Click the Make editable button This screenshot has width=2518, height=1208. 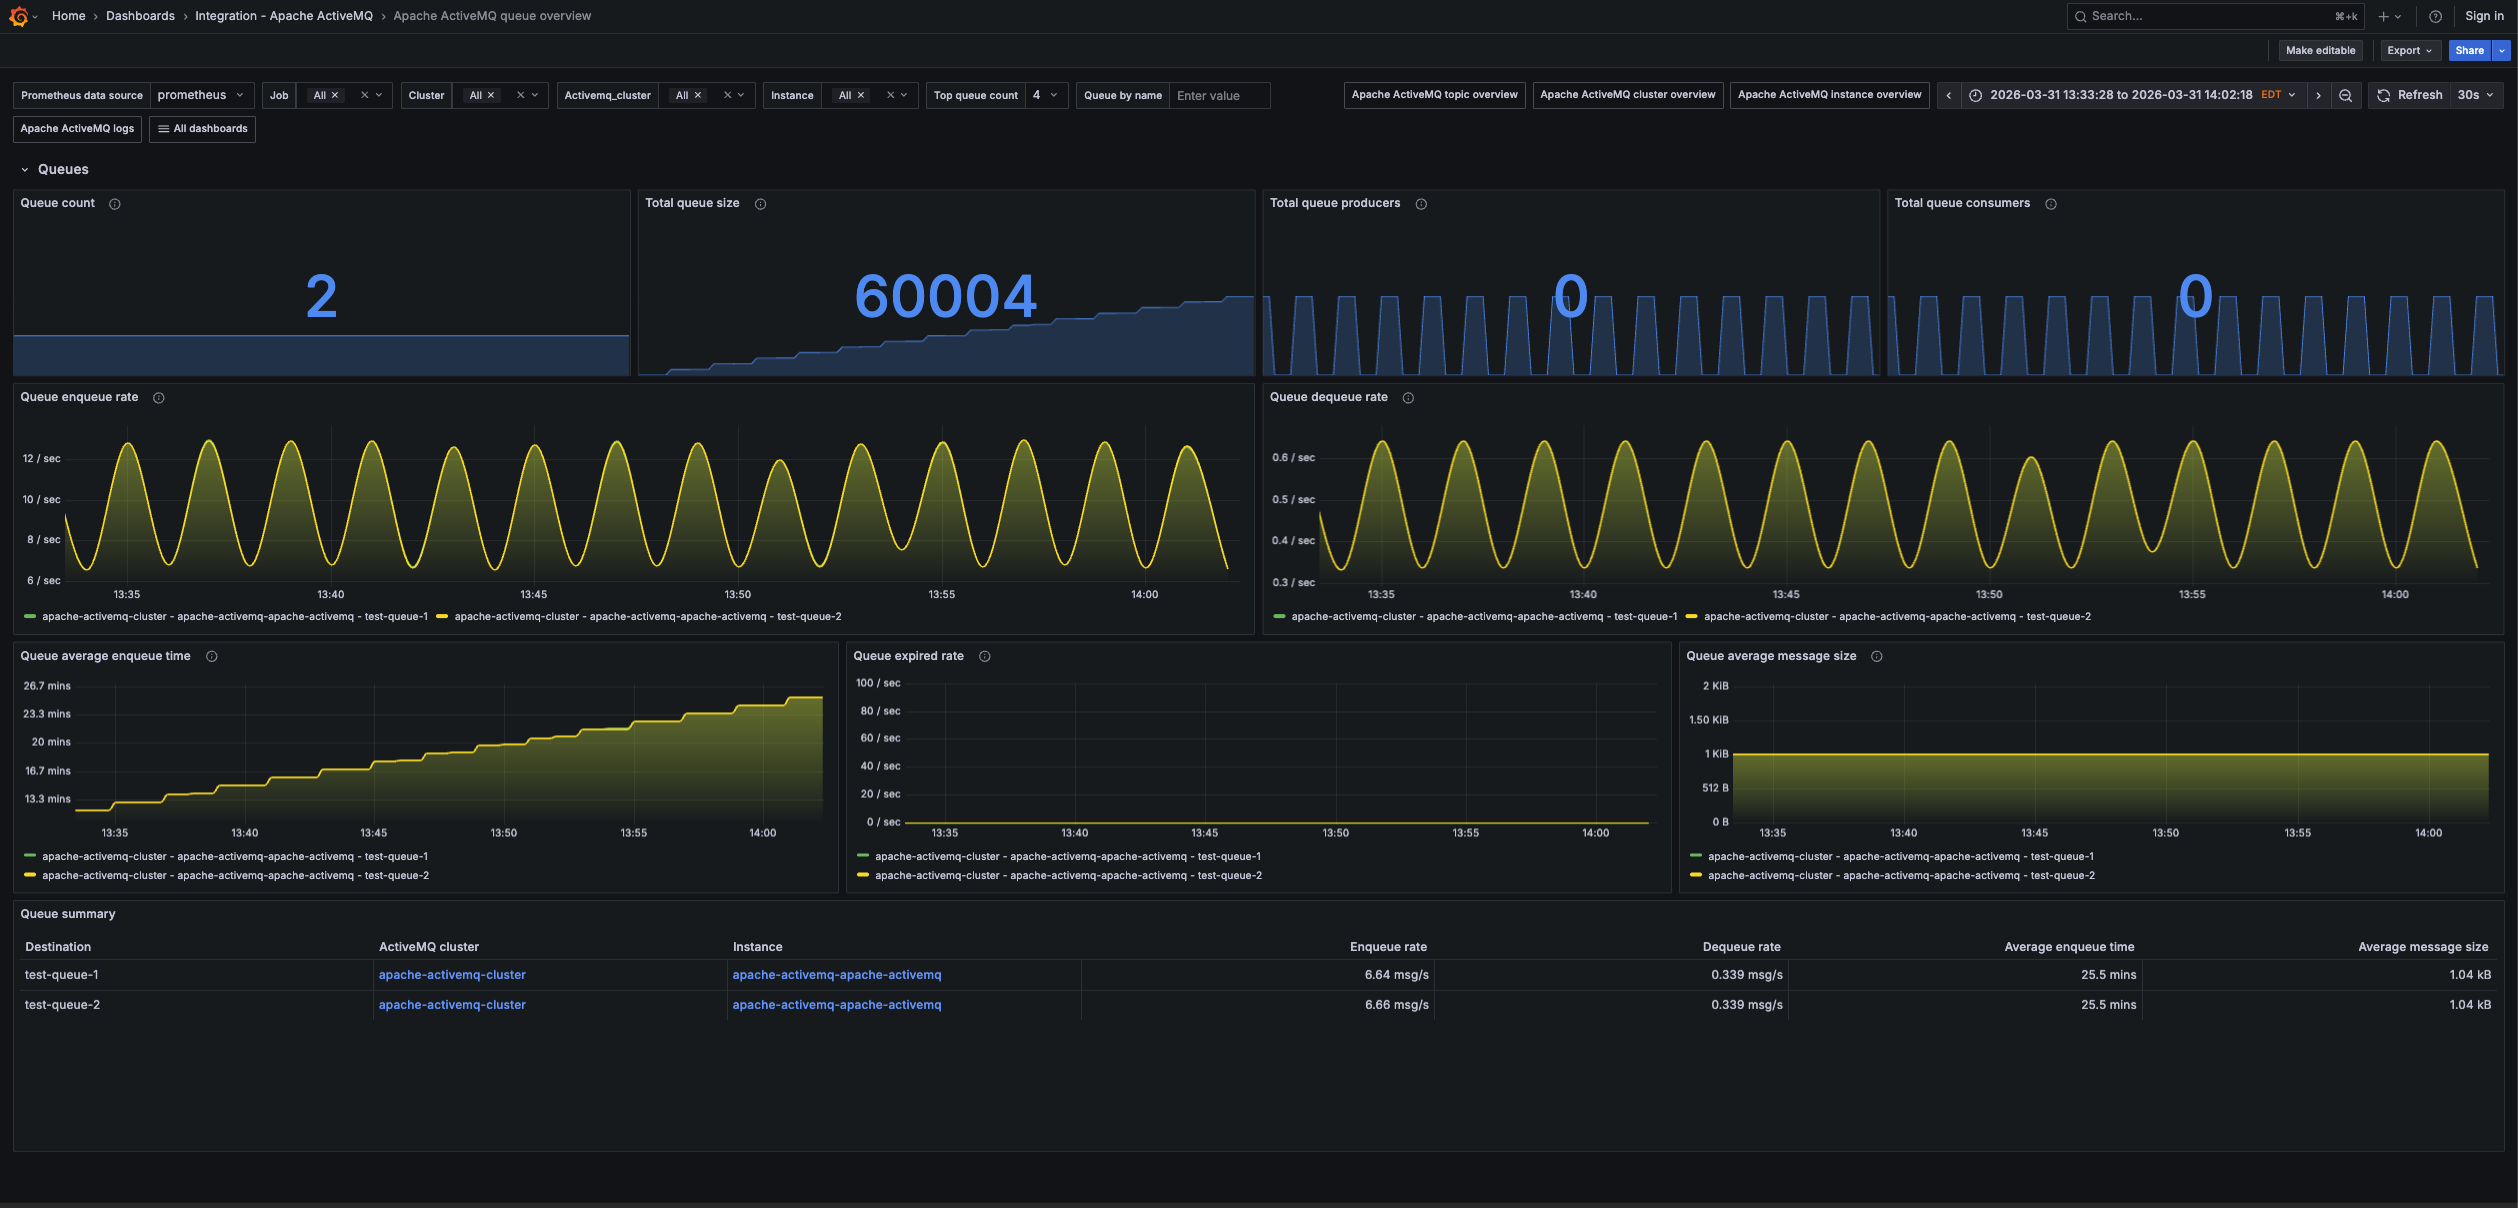click(2320, 50)
